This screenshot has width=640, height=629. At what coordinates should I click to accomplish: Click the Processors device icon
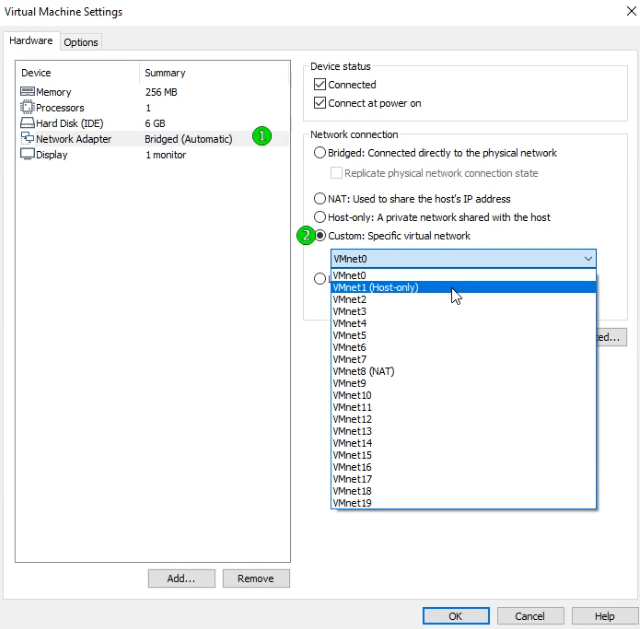point(27,108)
